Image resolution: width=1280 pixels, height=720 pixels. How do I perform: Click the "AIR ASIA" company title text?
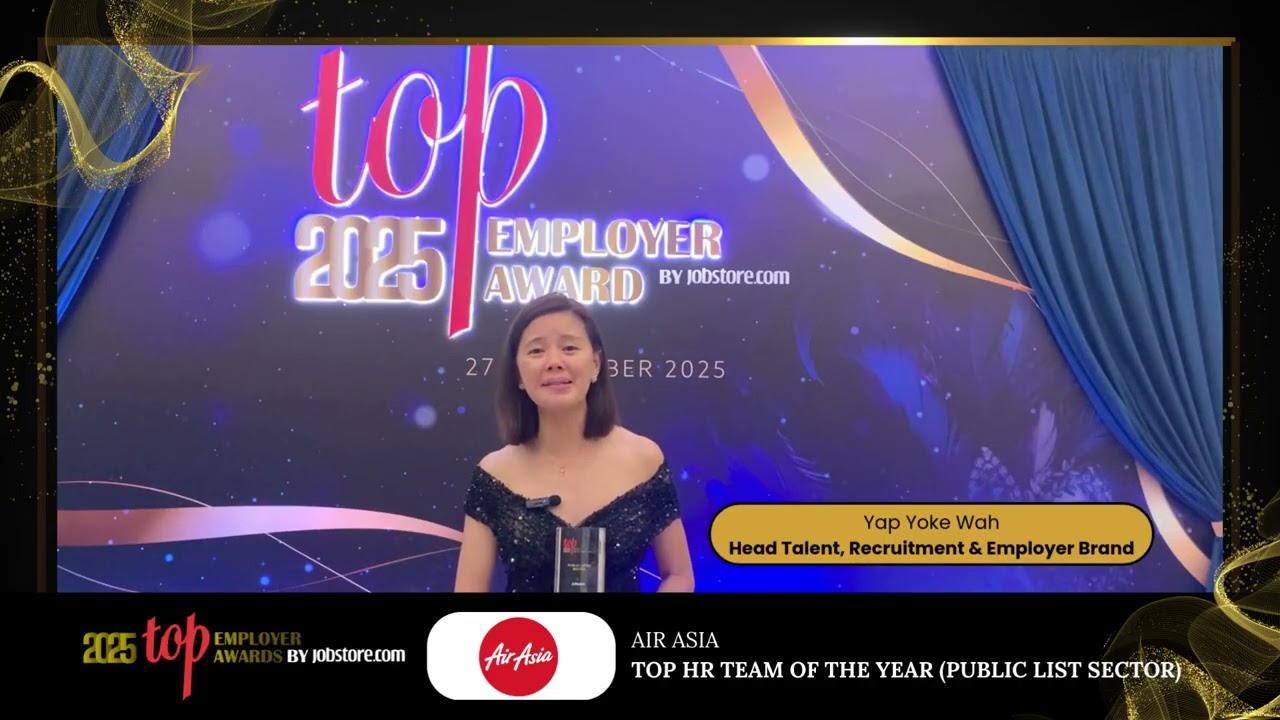tap(675, 641)
